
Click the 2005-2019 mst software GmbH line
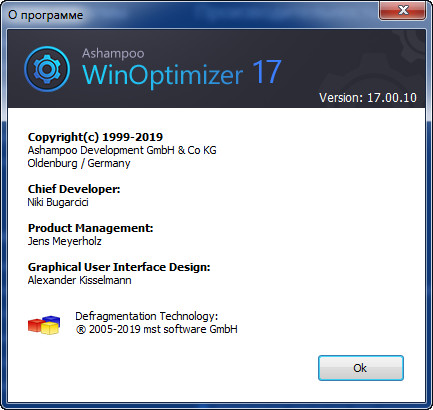point(157,329)
